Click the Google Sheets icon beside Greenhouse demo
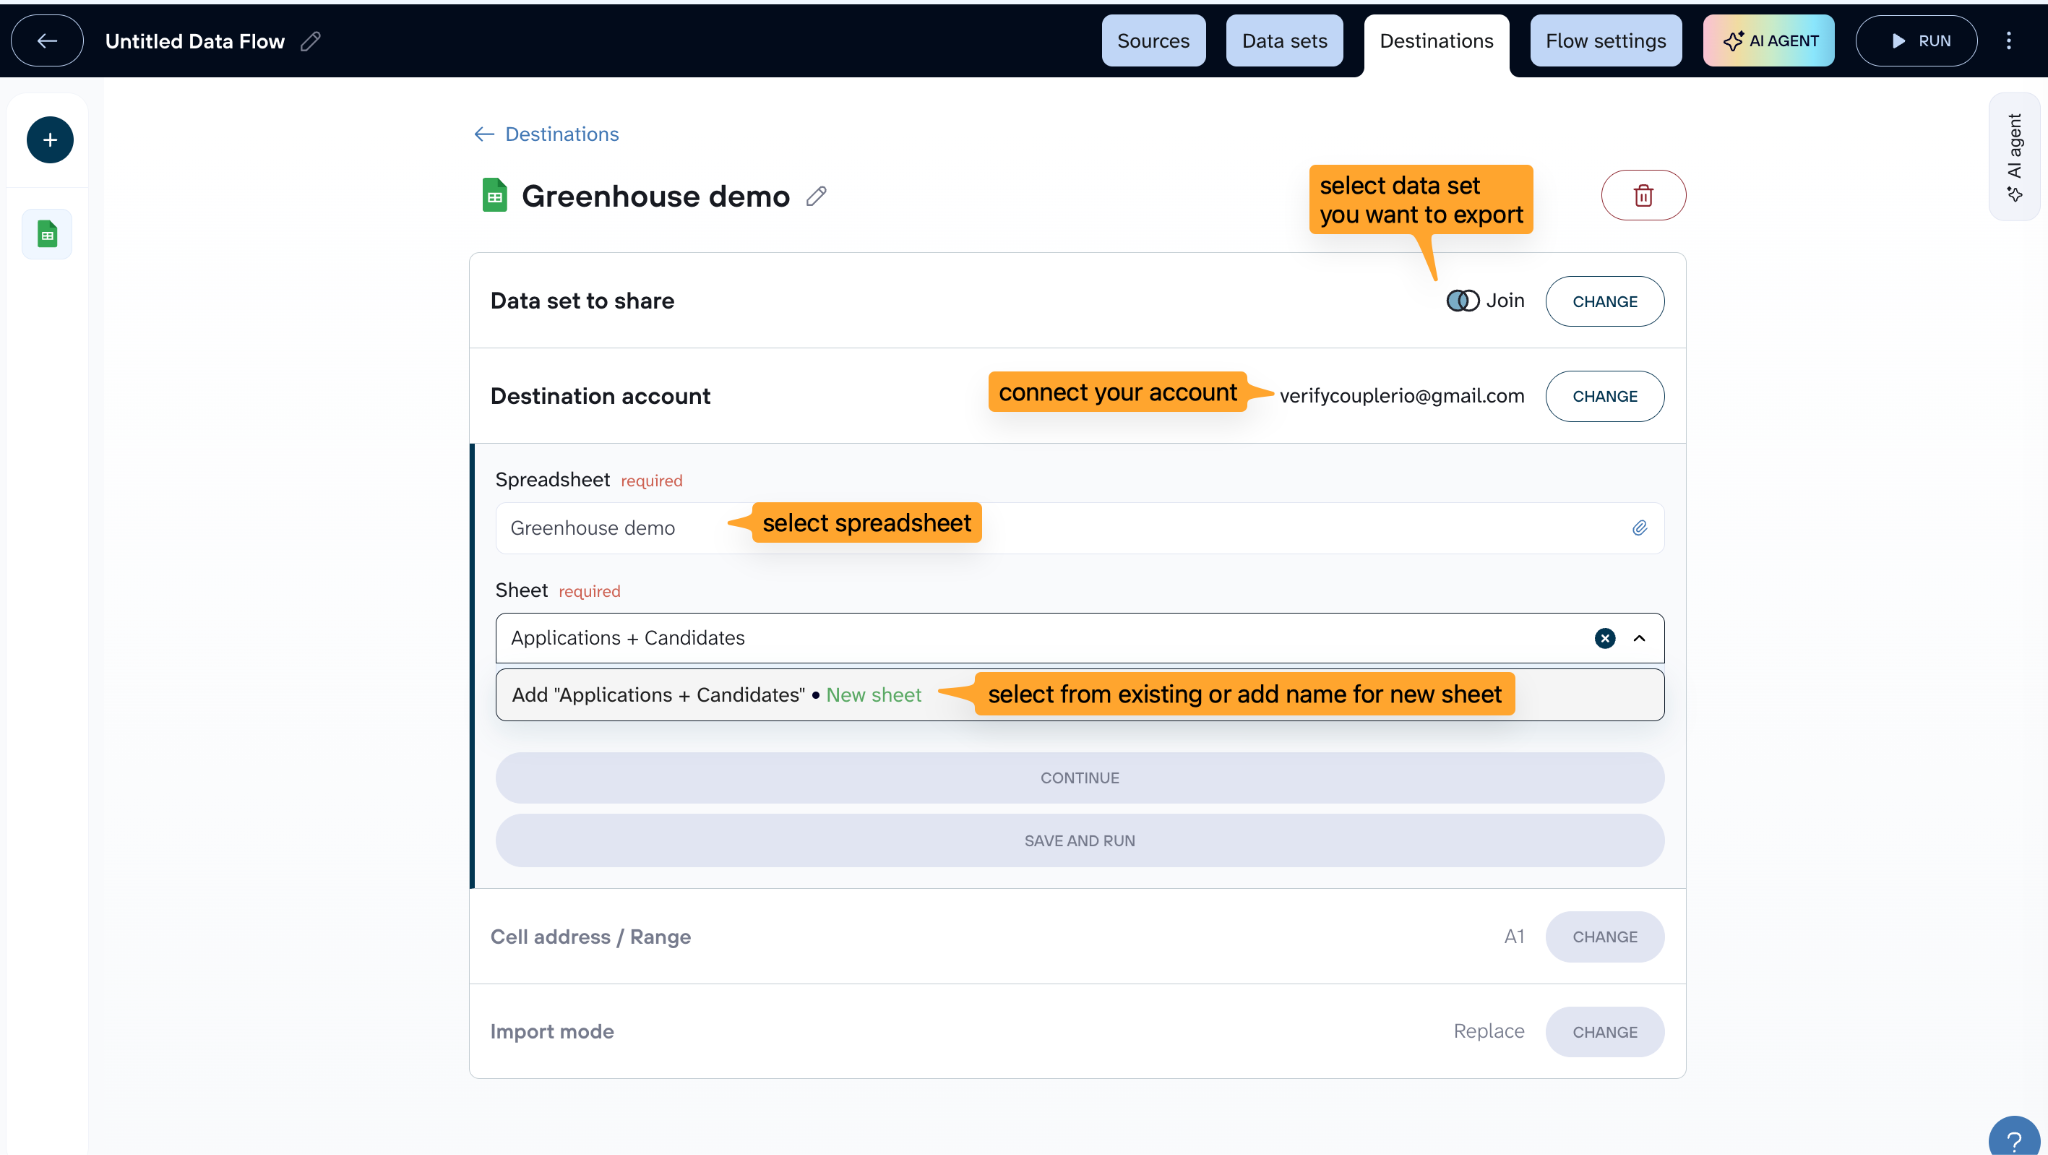Viewport: 2048px width, 1155px height. point(495,195)
